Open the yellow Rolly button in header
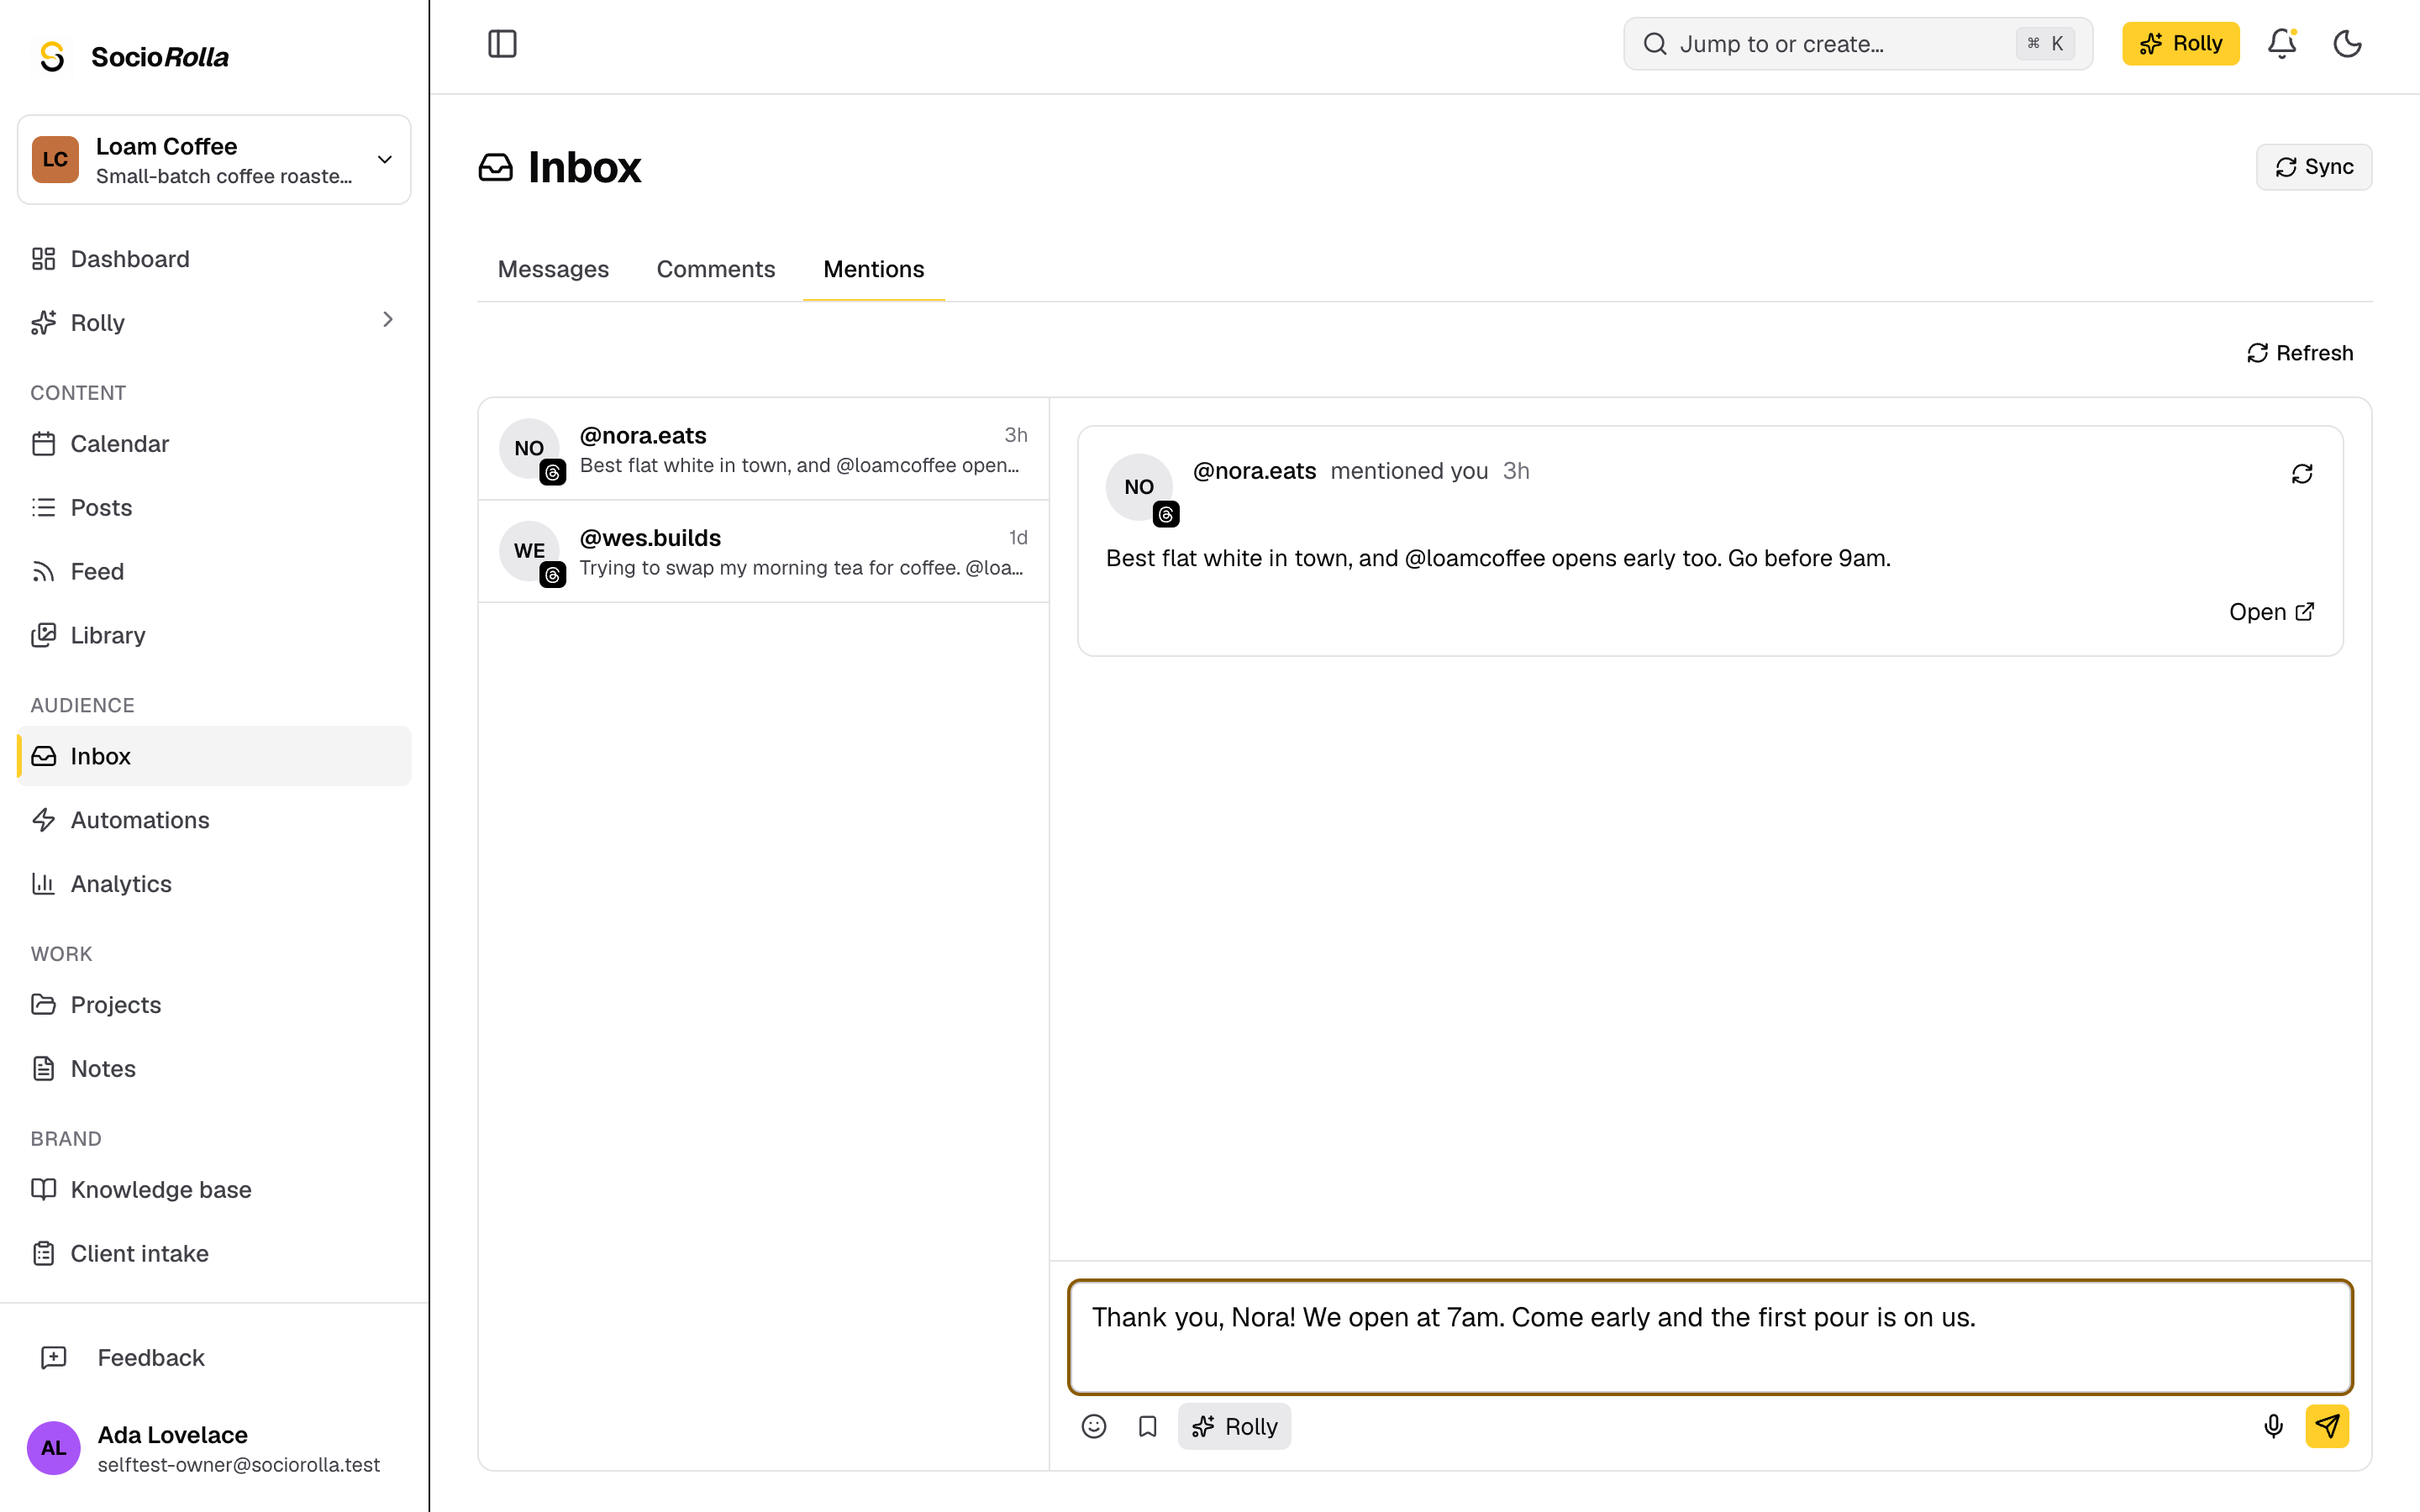2420x1512 pixels. (2180, 44)
